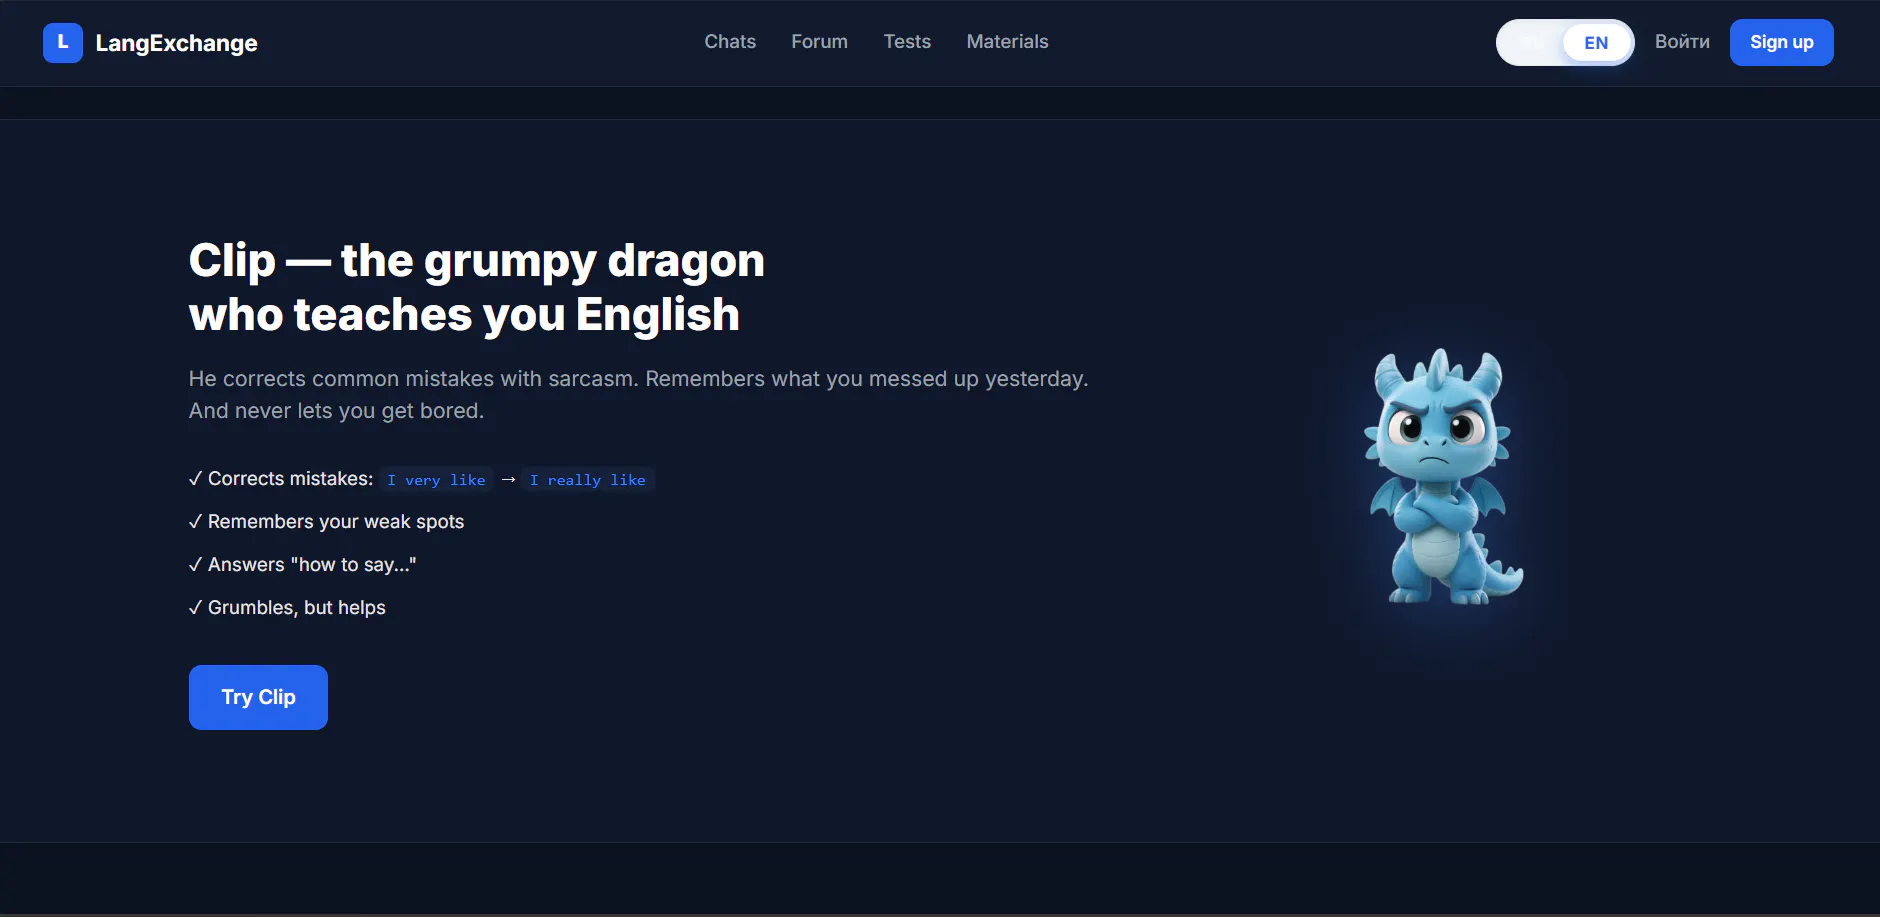This screenshot has height=917, width=1880.
Task: Navigate to Materials
Action: [x=1007, y=42]
